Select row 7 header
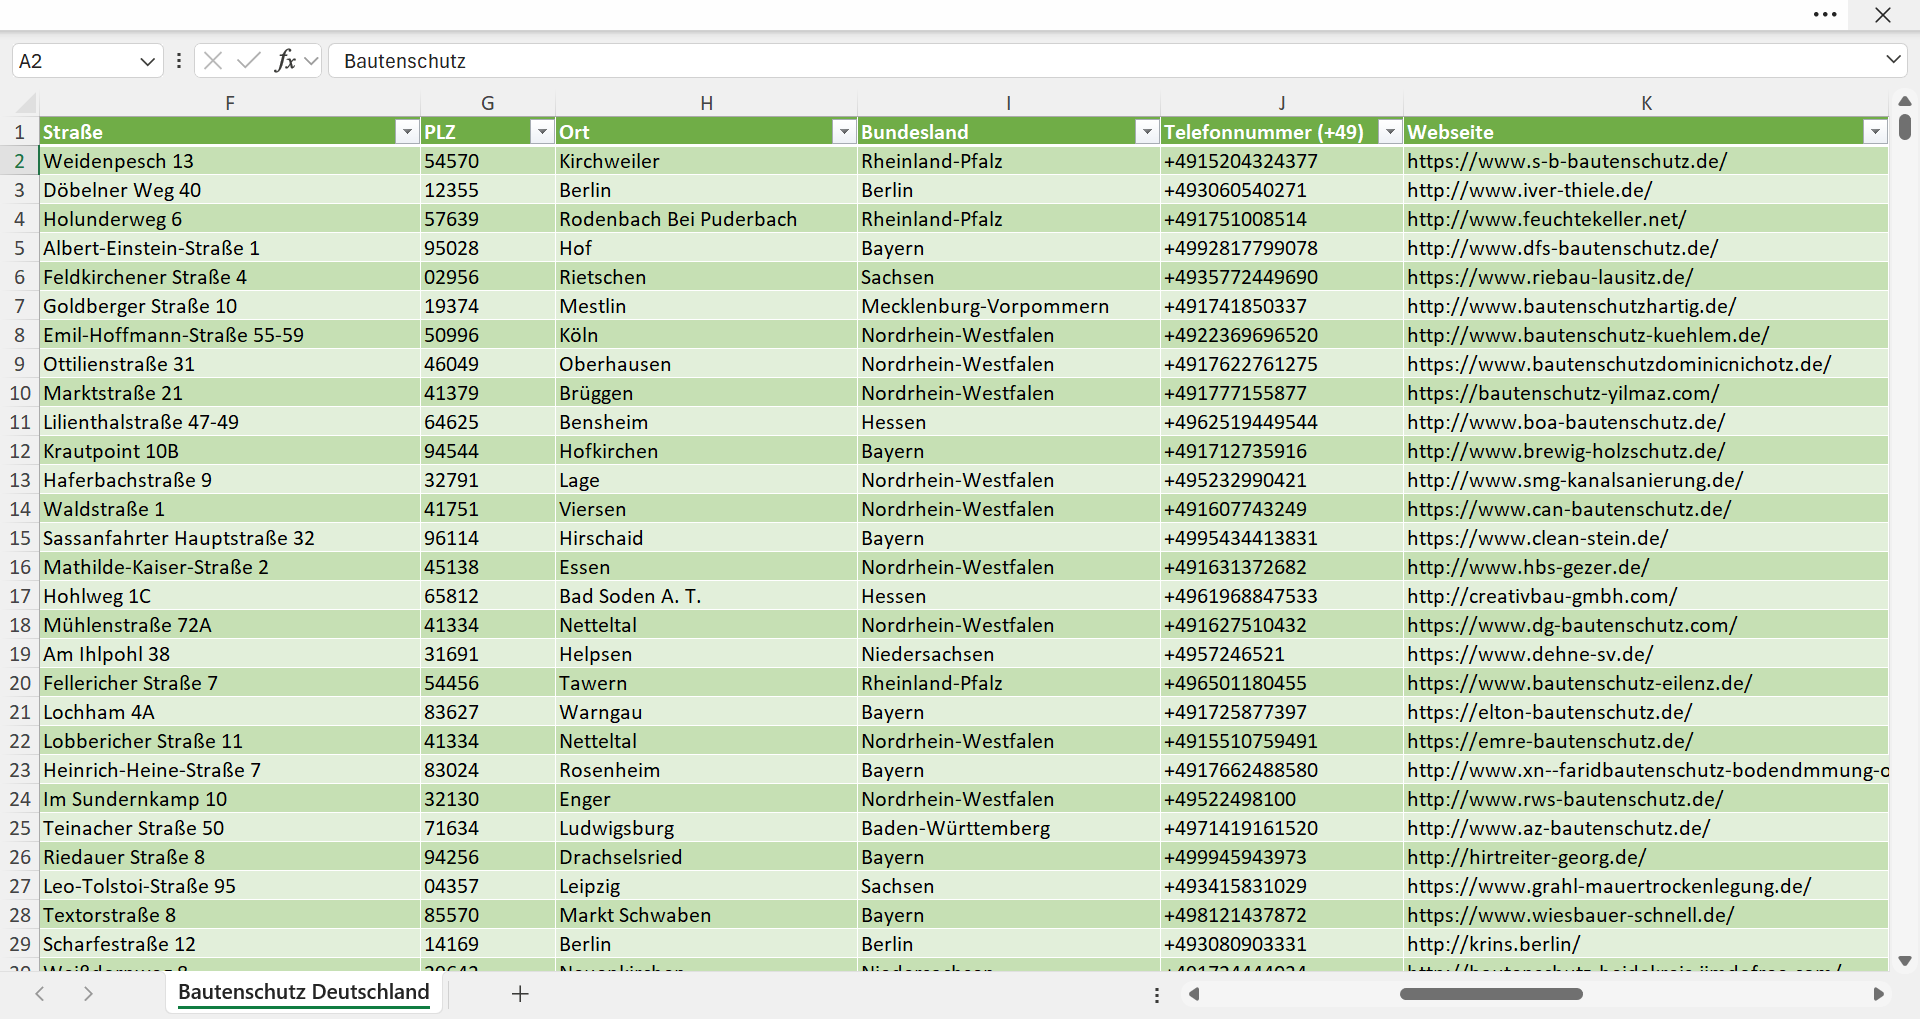 [x=20, y=306]
